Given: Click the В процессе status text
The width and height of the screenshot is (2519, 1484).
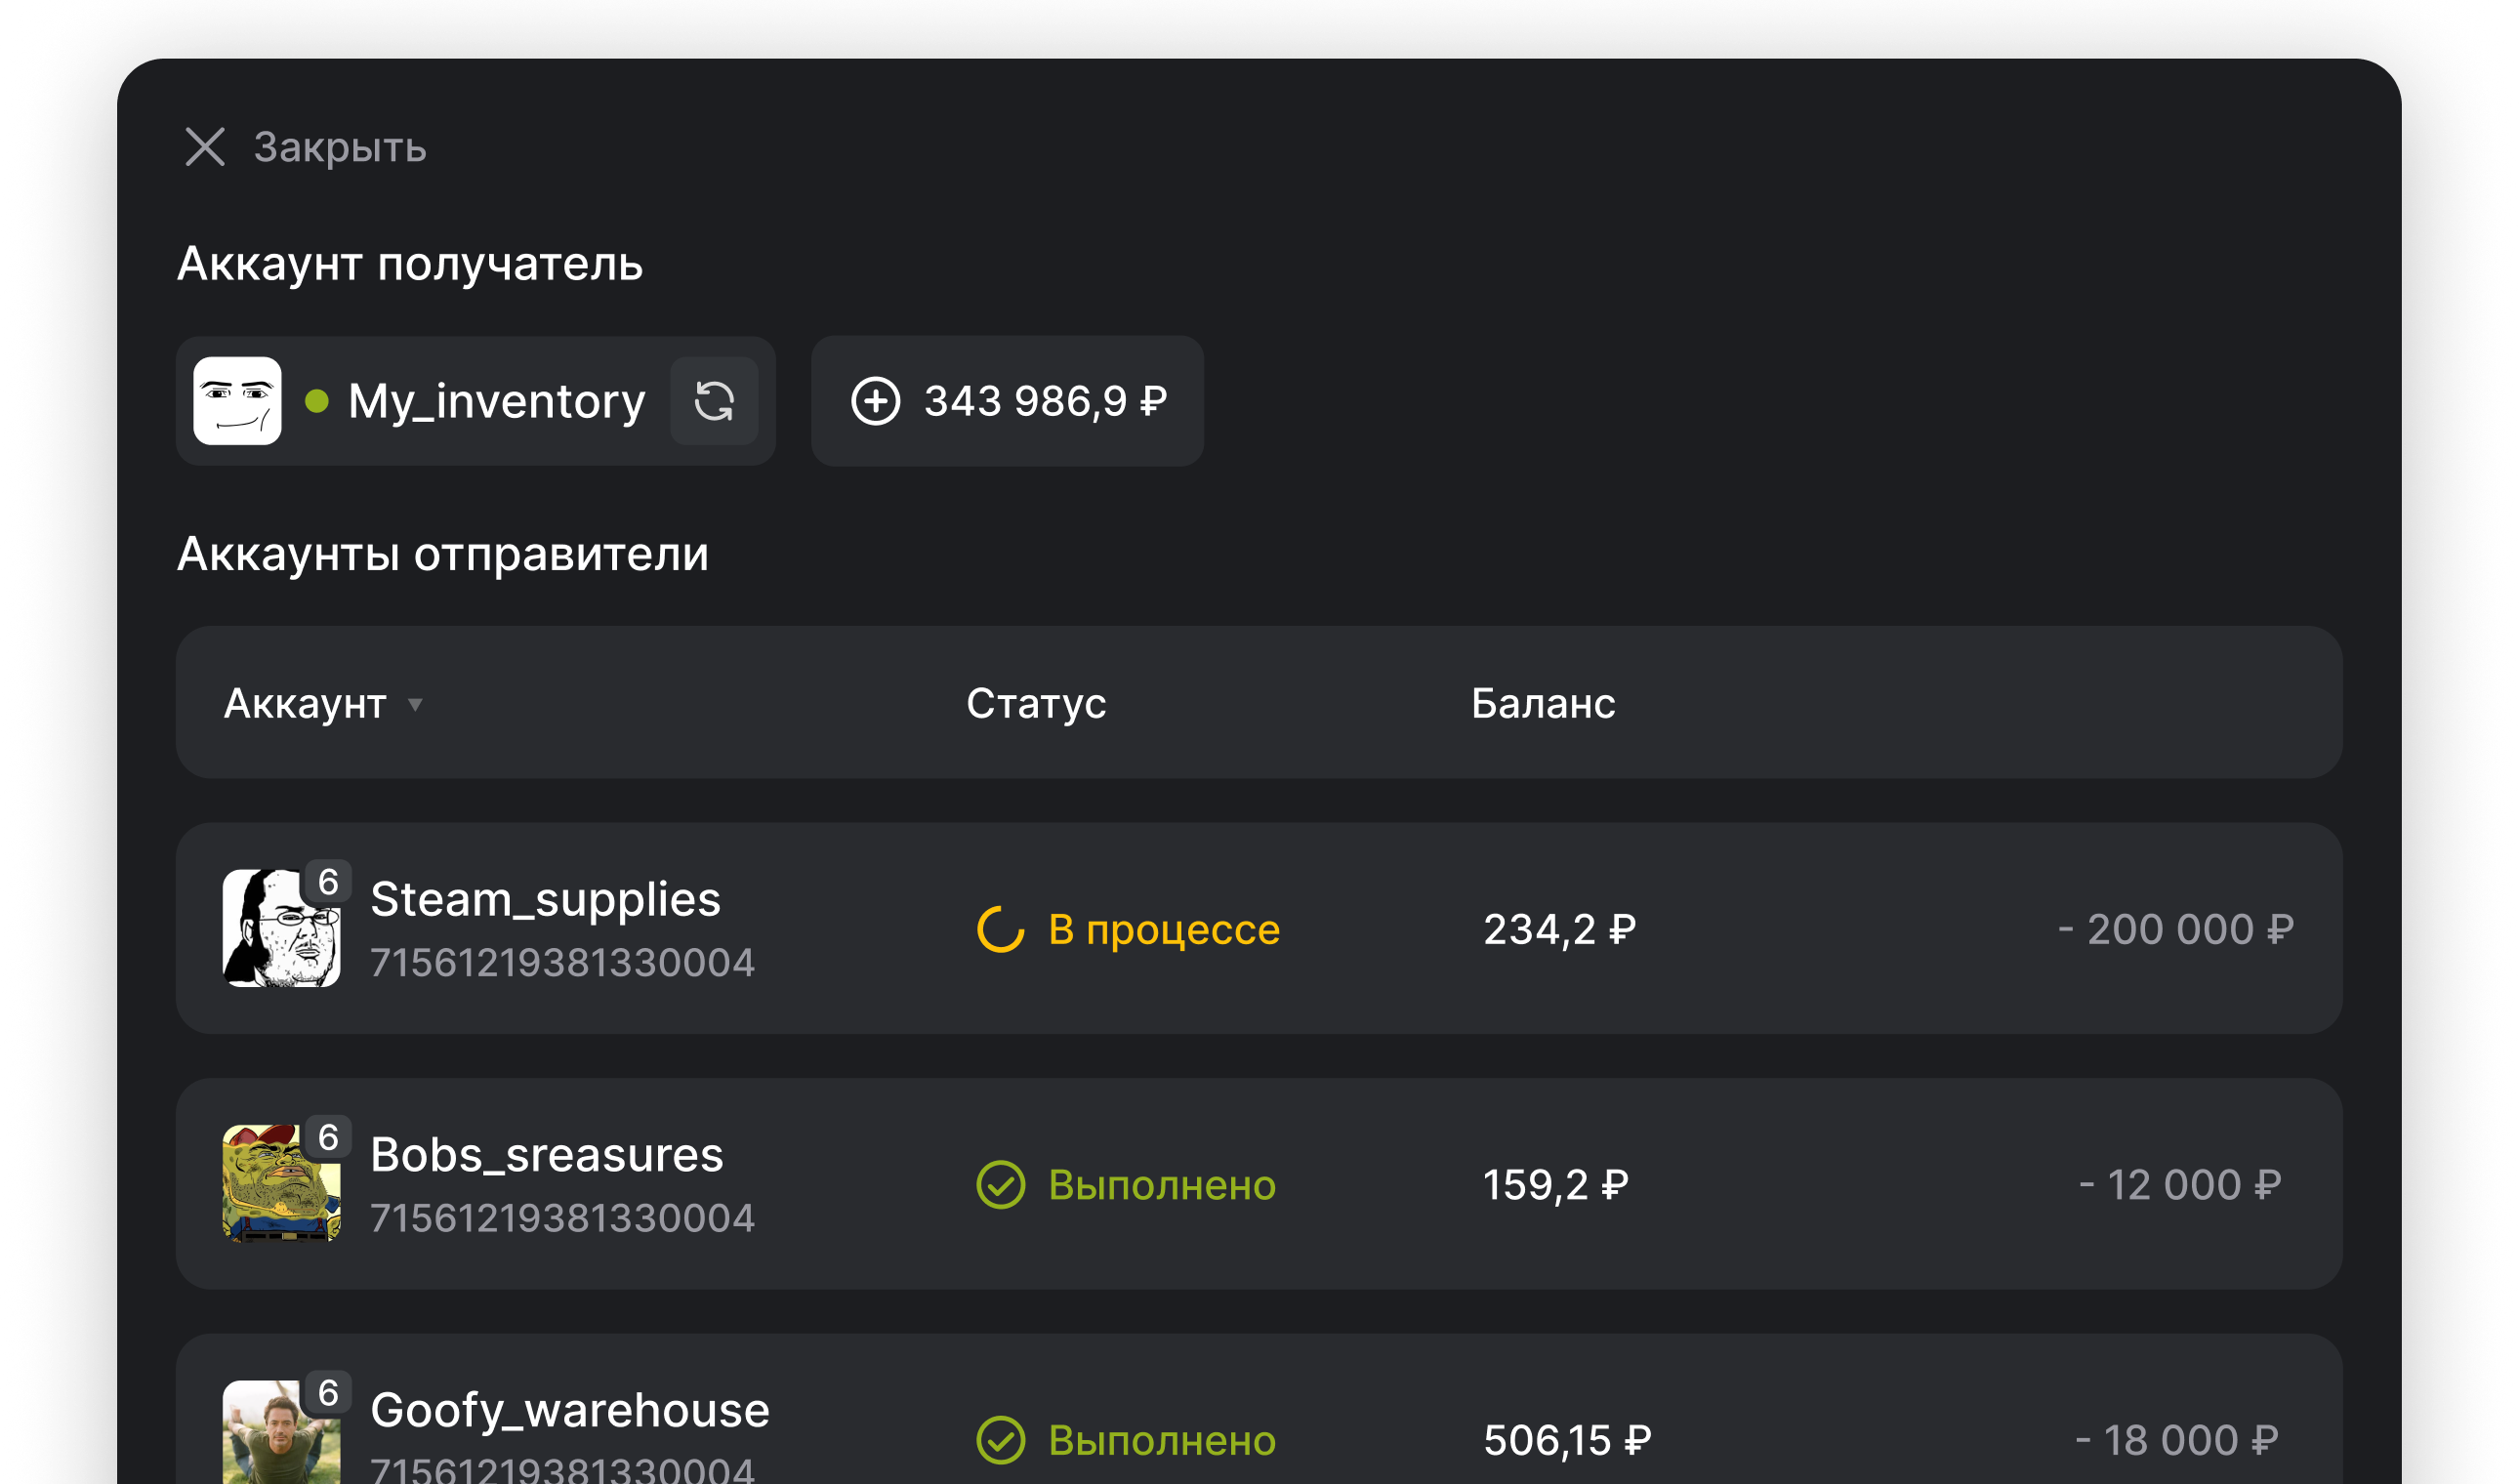Looking at the screenshot, I should pyautogui.click(x=1164, y=930).
